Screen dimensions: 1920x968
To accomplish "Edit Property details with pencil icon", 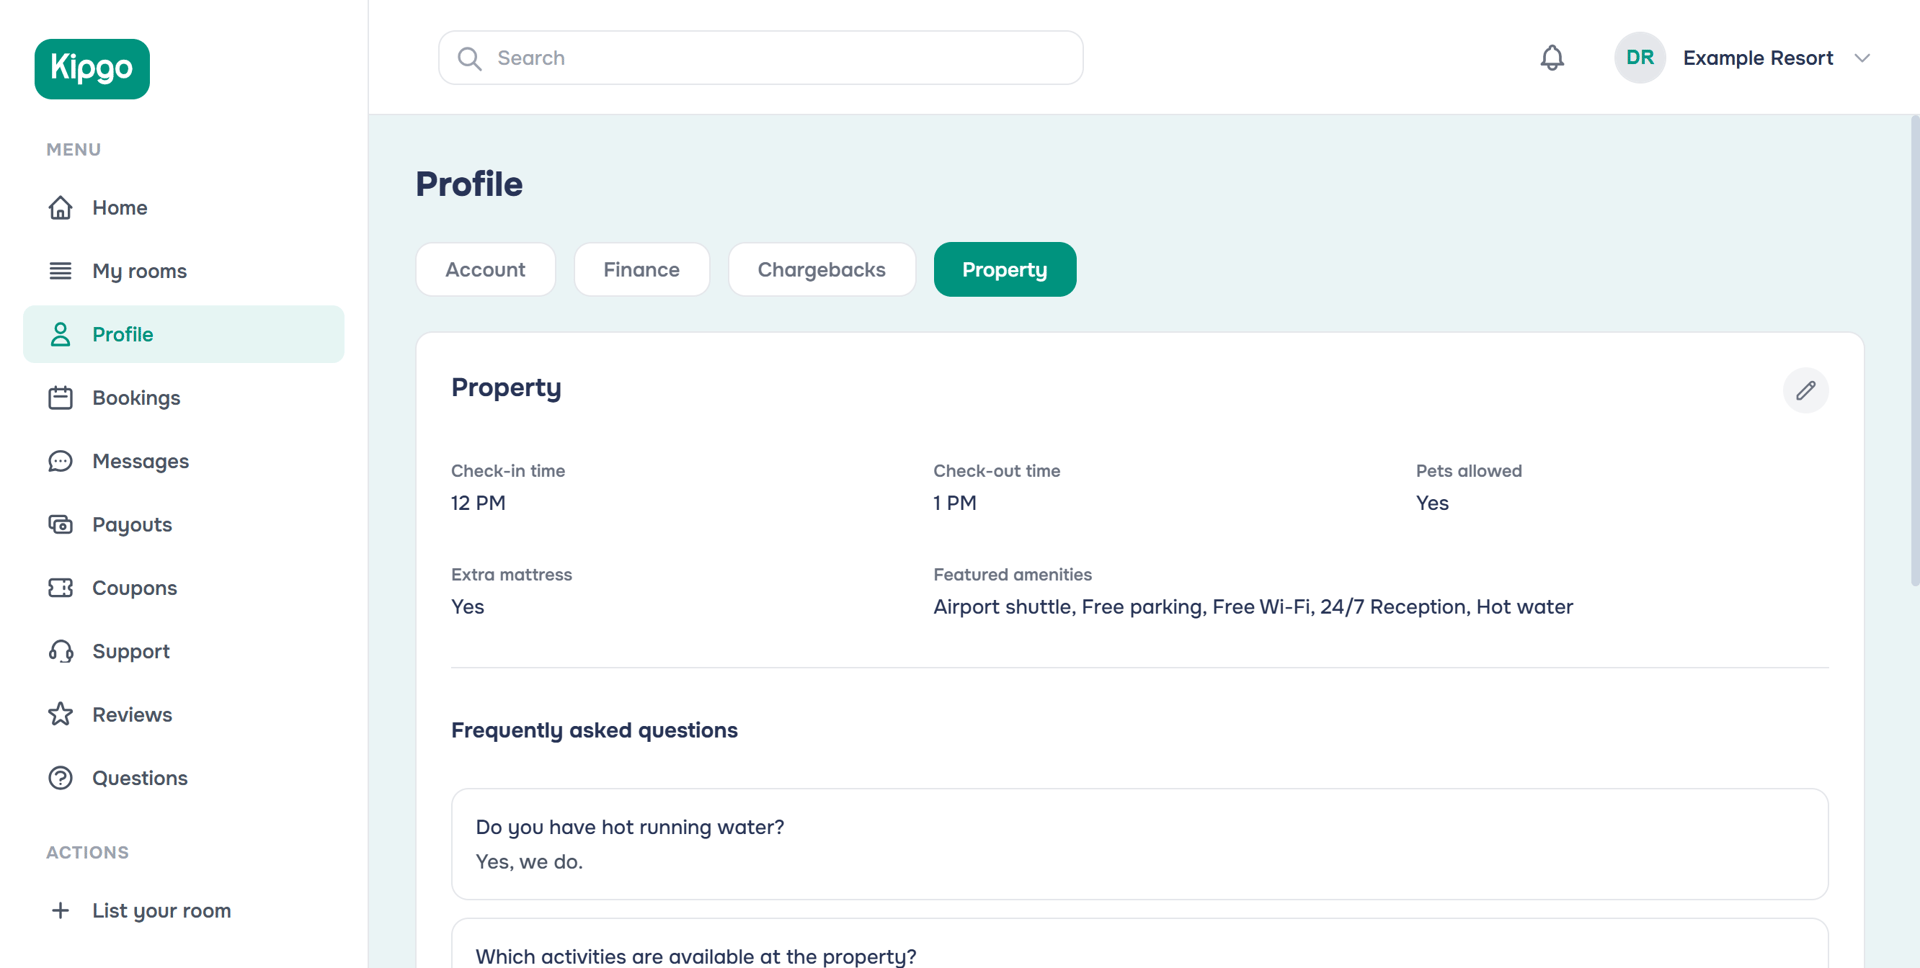I will click(1805, 390).
